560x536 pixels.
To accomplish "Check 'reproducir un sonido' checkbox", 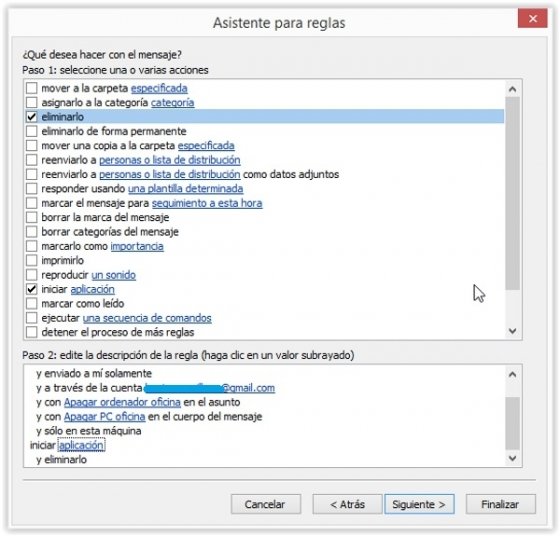I will (31, 275).
